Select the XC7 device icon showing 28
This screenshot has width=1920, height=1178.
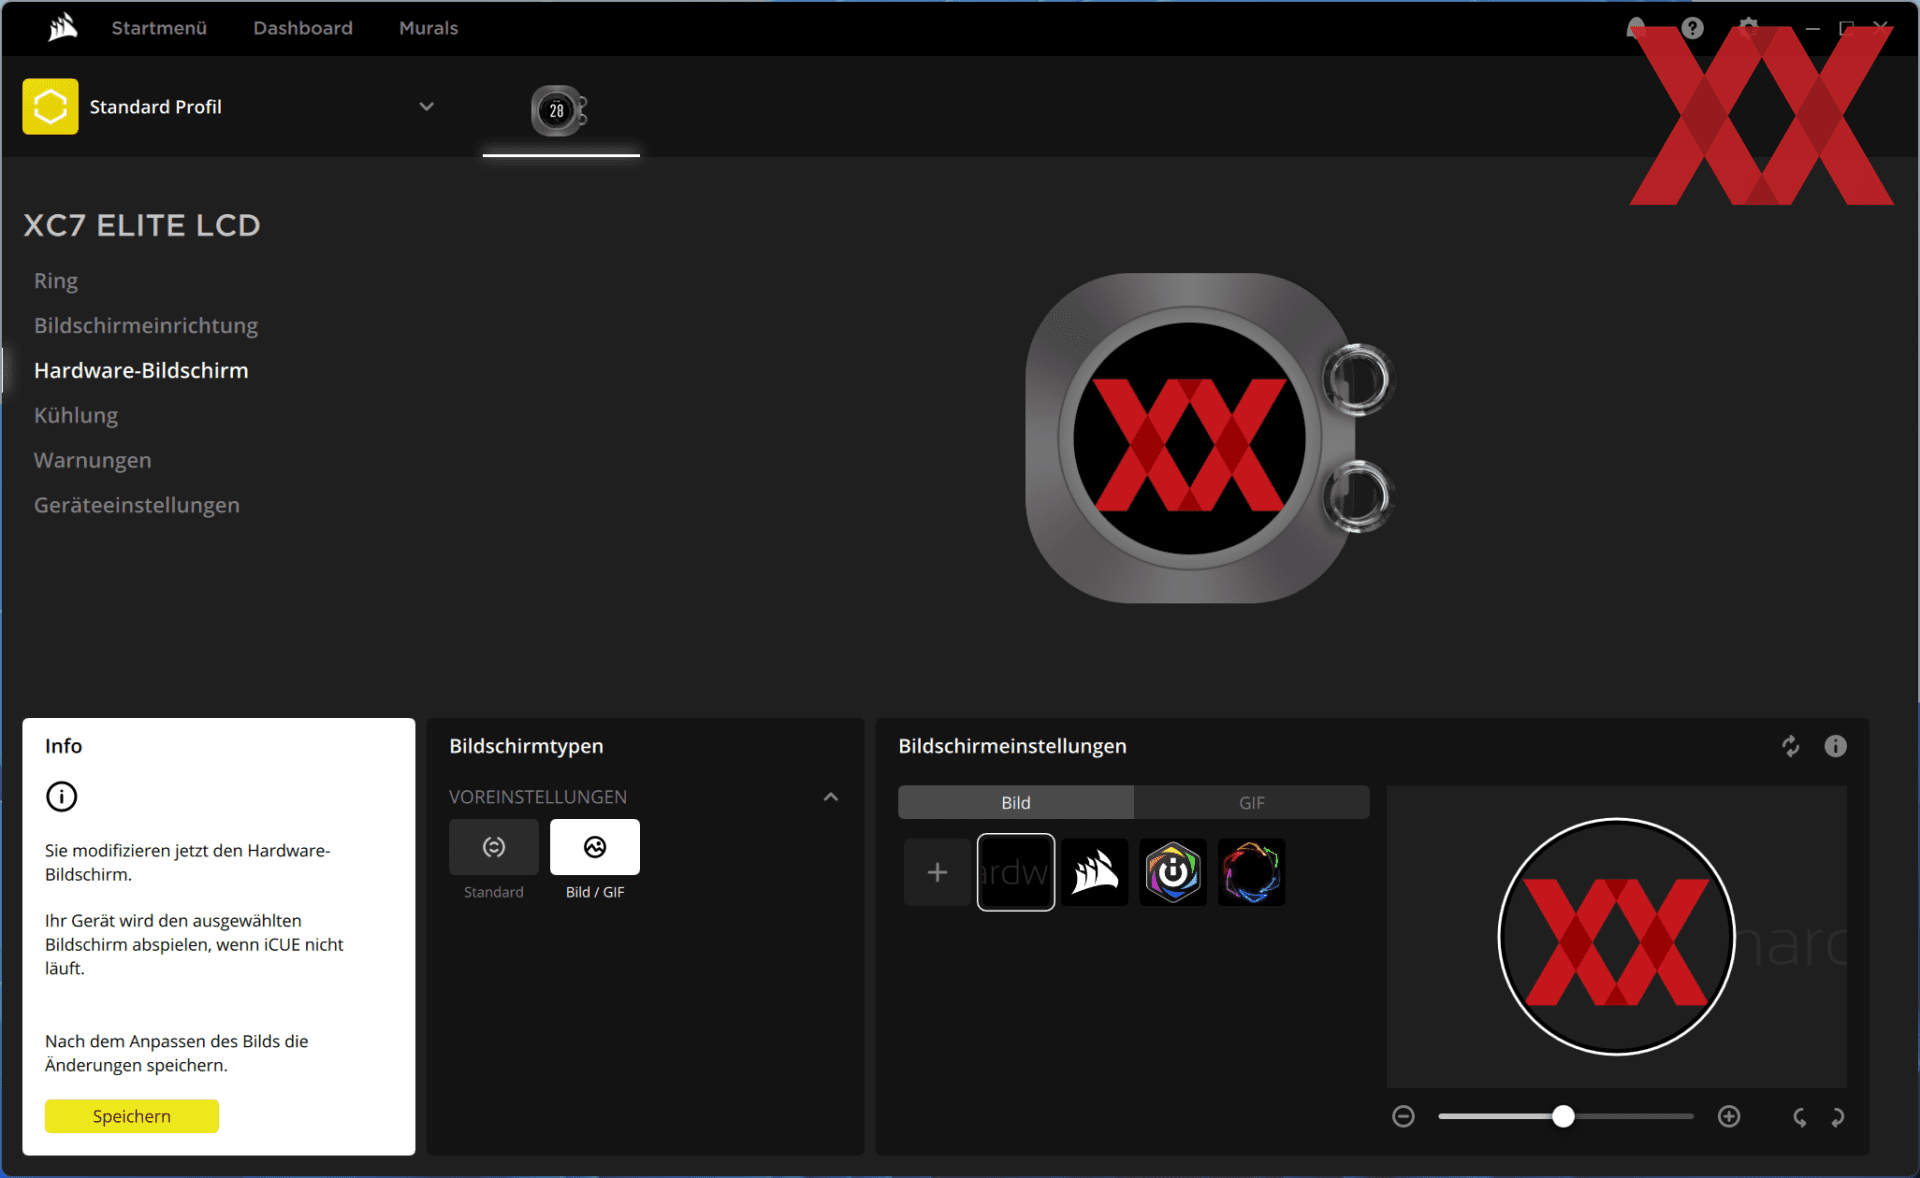click(x=559, y=110)
